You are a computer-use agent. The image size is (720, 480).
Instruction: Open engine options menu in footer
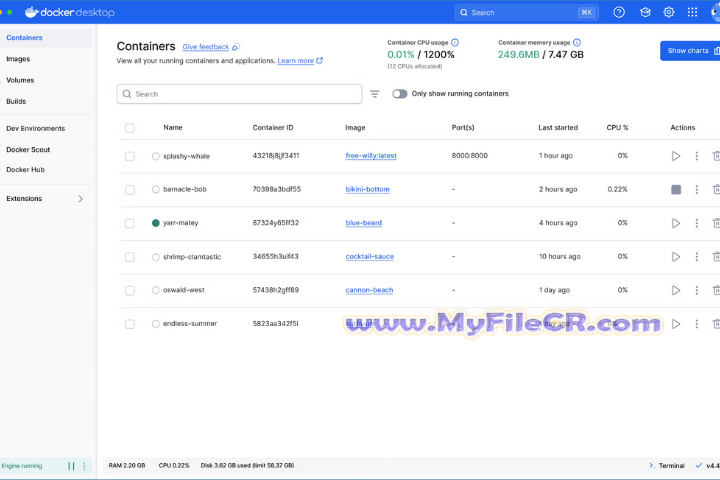[x=84, y=466]
